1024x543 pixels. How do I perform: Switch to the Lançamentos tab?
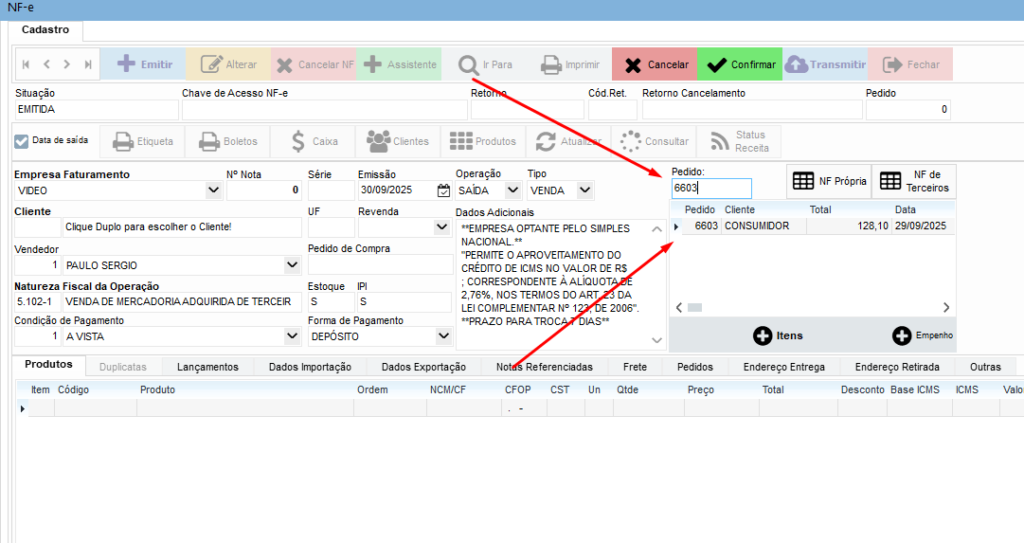[x=207, y=367]
